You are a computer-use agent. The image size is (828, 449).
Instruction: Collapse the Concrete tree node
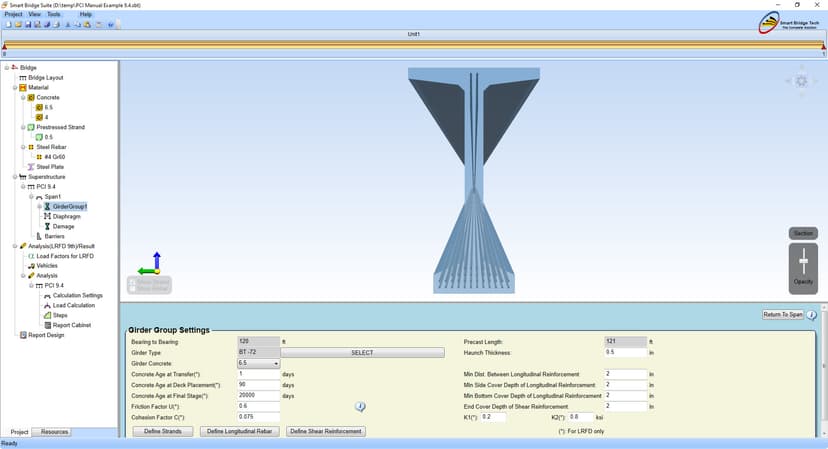coord(23,98)
